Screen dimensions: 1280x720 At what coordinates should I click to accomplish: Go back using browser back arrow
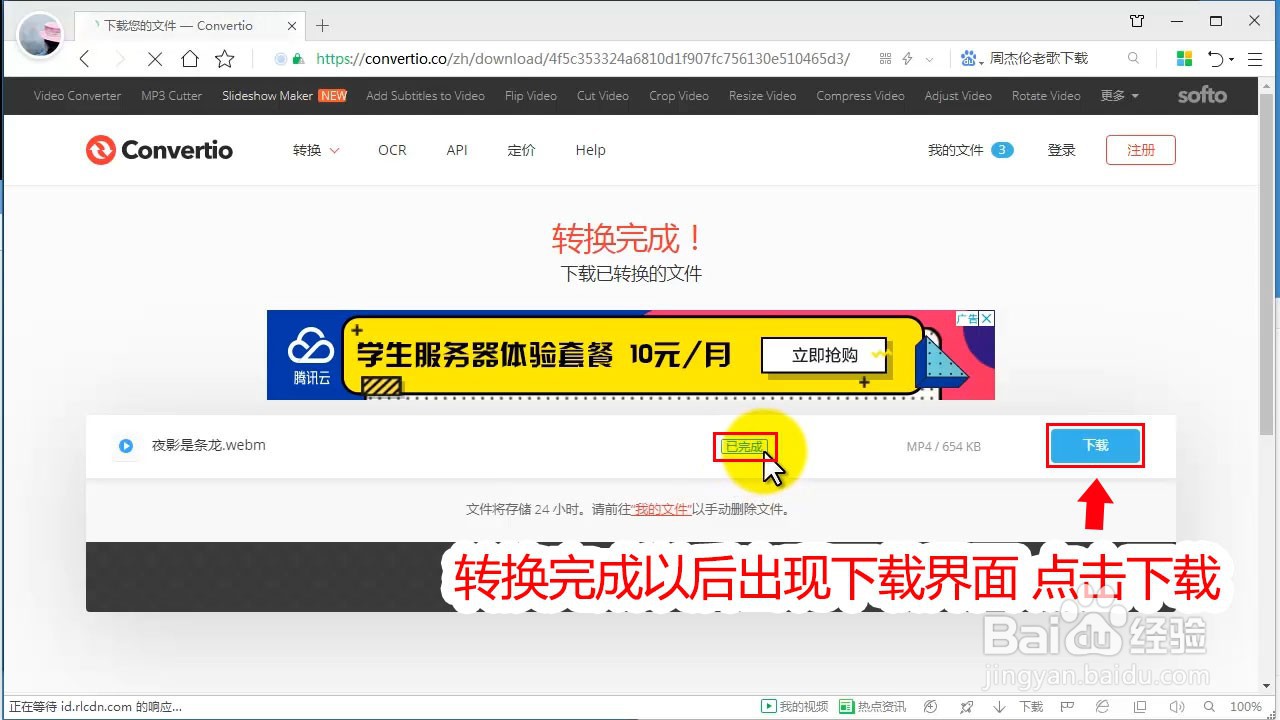[x=85, y=59]
